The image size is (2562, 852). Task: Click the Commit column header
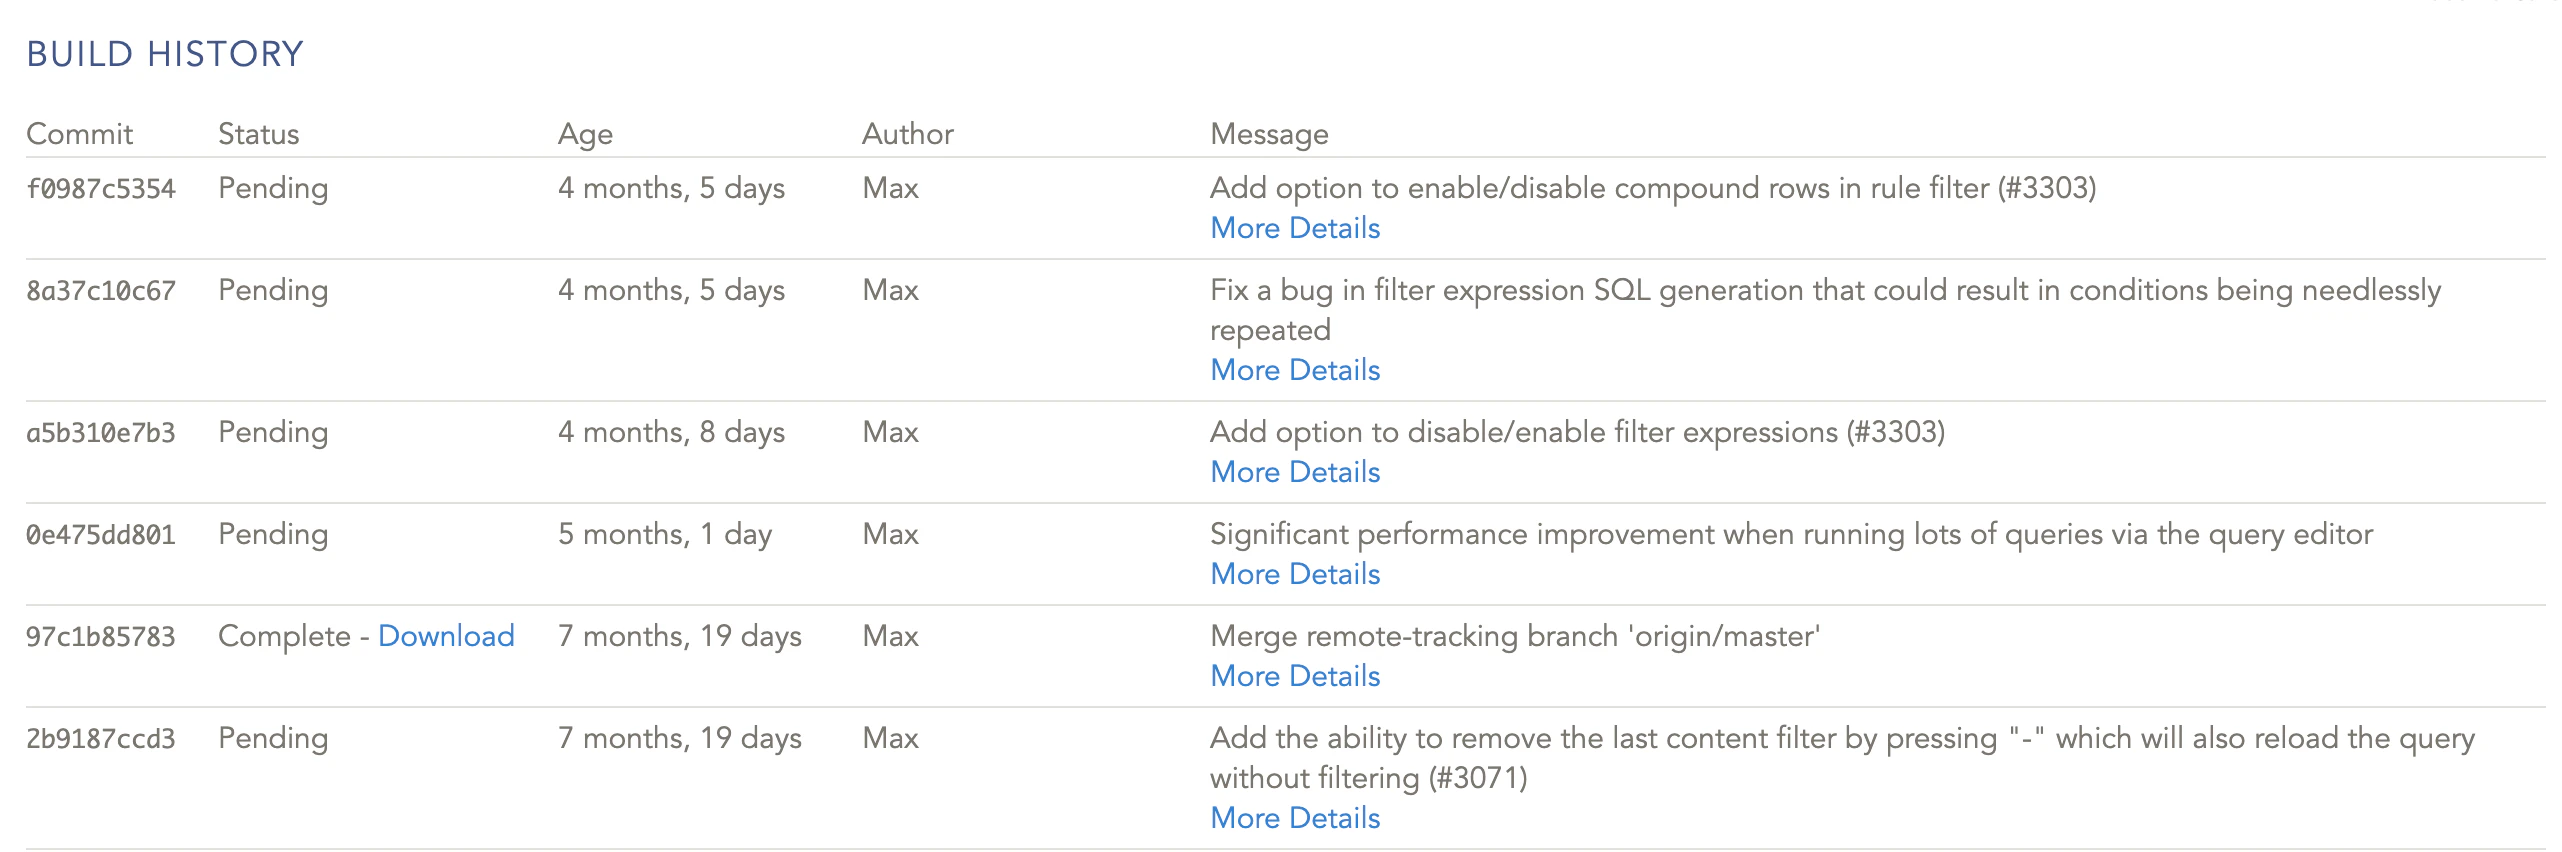tap(79, 134)
